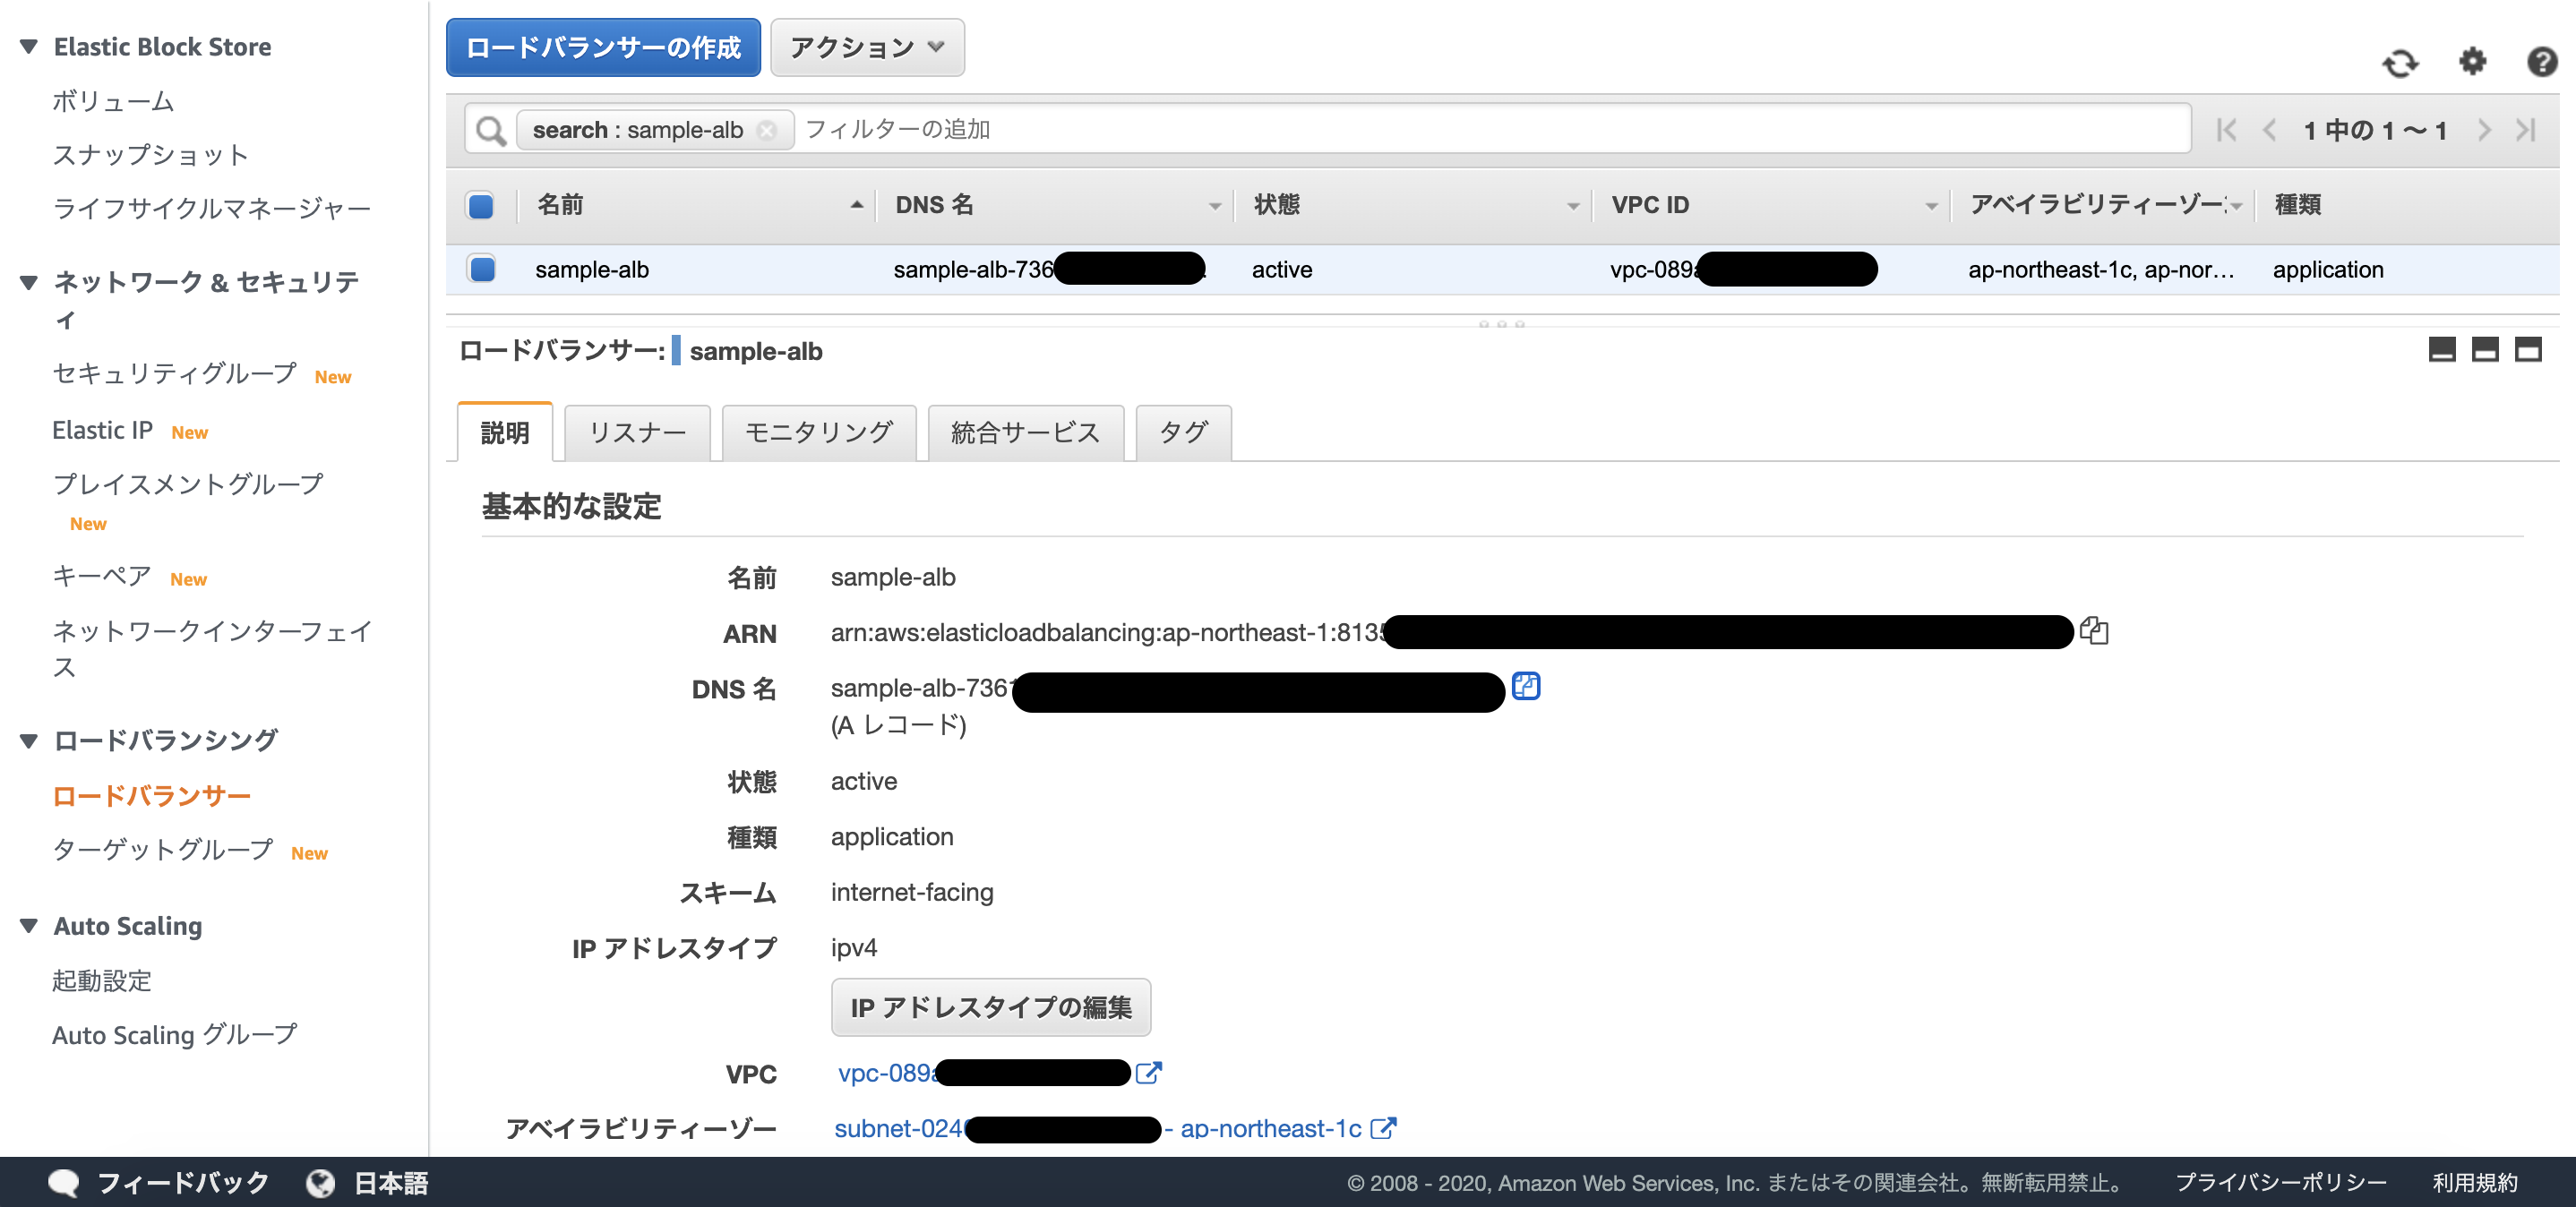2576x1207 pixels.
Task: Open the タグ tab
Action: click(1182, 432)
